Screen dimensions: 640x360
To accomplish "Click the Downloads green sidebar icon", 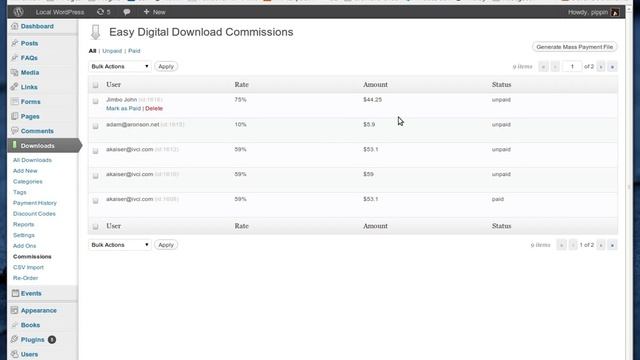I will coord(15,145).
